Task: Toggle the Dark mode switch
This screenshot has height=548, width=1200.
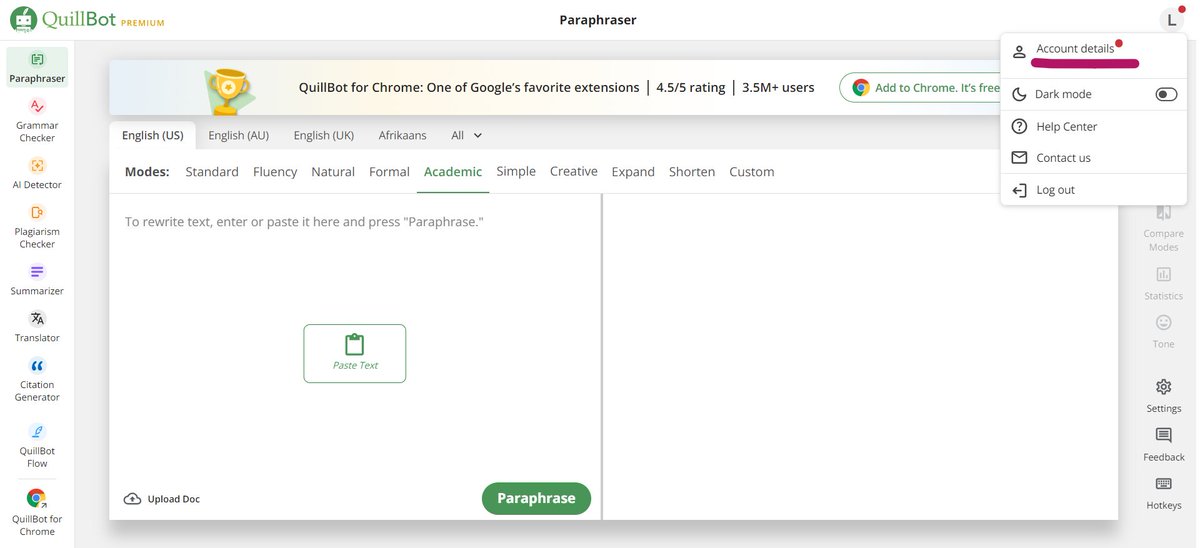Action: pos(1166,94)
